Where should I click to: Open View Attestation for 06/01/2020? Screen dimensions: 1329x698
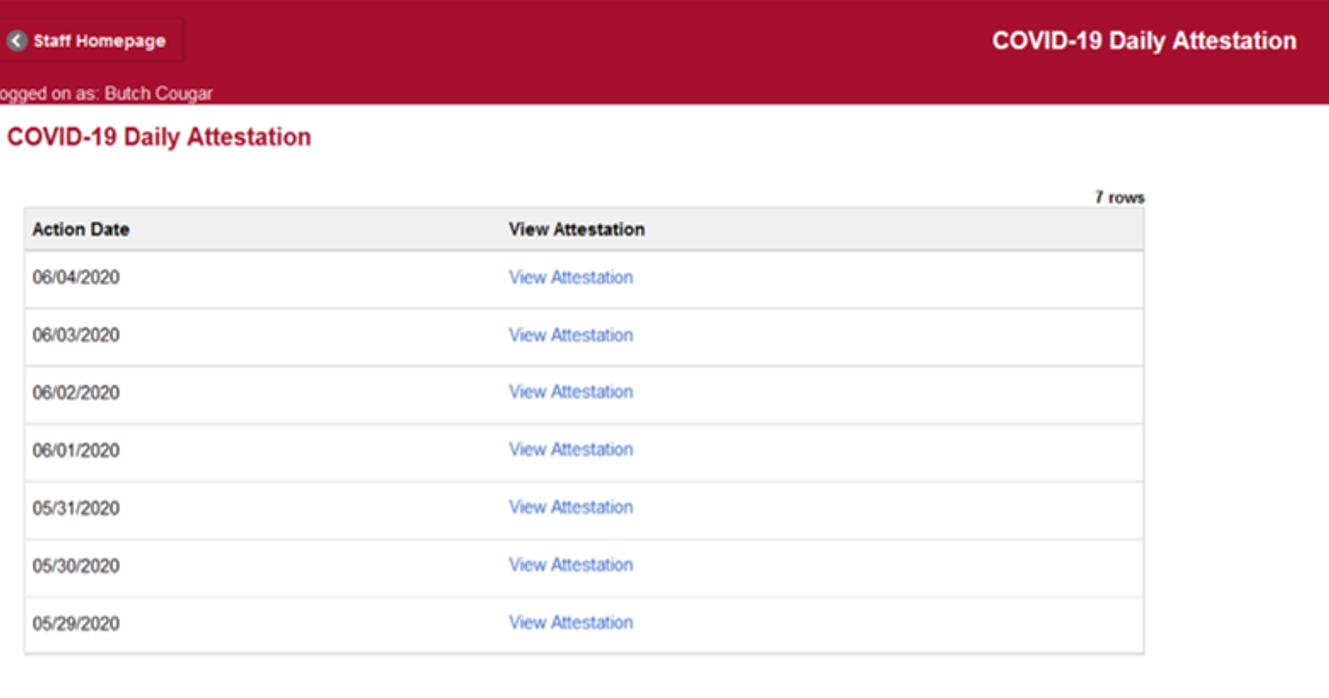pos(570,450)
